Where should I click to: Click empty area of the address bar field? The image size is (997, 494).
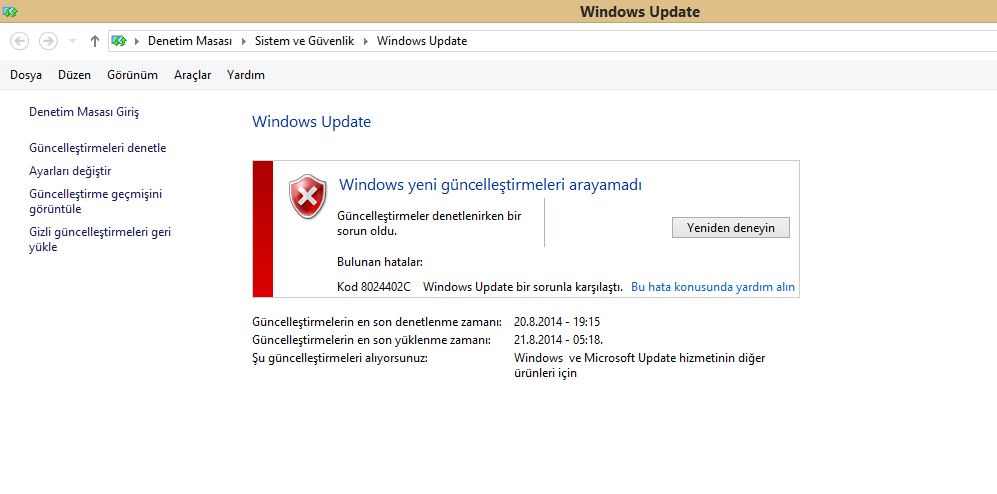[731, 41]
